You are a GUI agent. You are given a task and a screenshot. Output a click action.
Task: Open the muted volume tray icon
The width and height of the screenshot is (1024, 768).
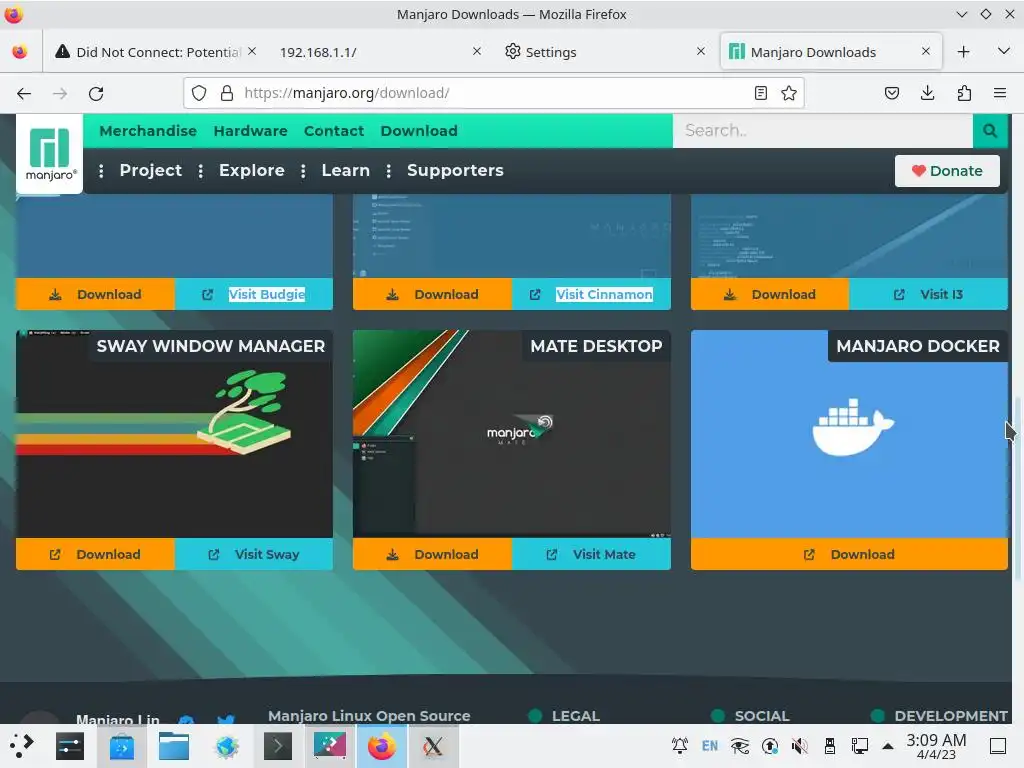(799, 746)
